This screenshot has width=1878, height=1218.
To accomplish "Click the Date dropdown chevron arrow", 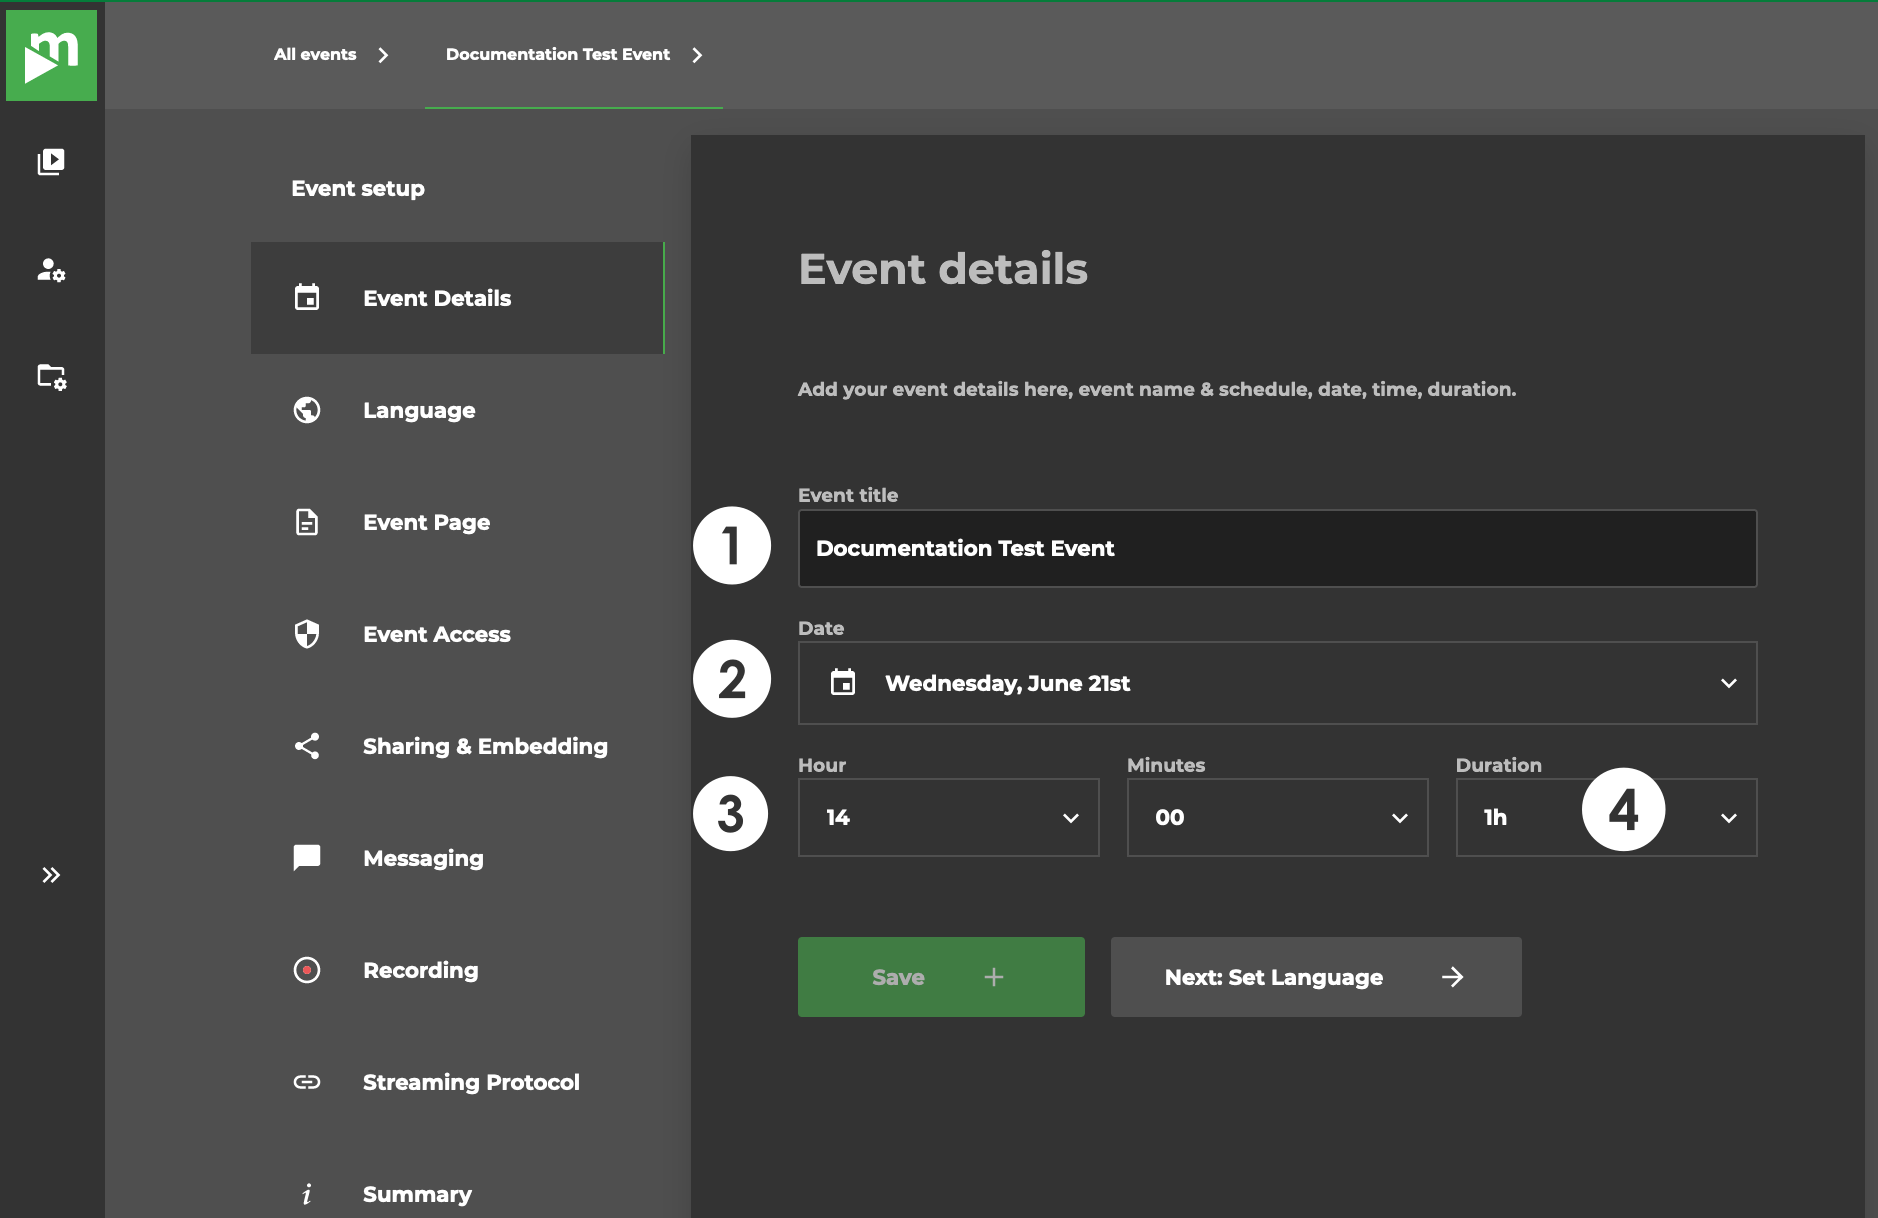I will click(x=1729, y=683).
